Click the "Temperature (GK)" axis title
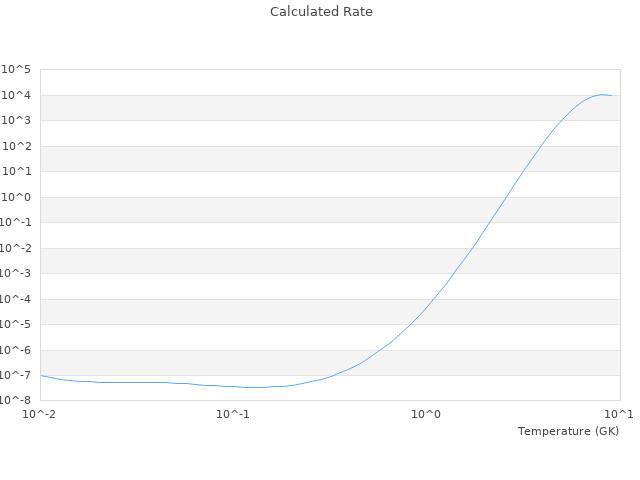 coord(568,431)
